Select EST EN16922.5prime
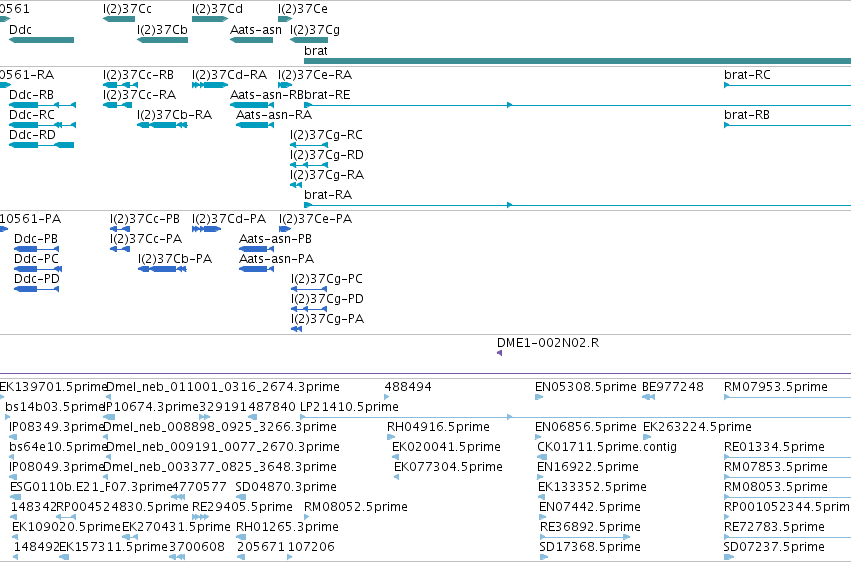 click(540, 477)
